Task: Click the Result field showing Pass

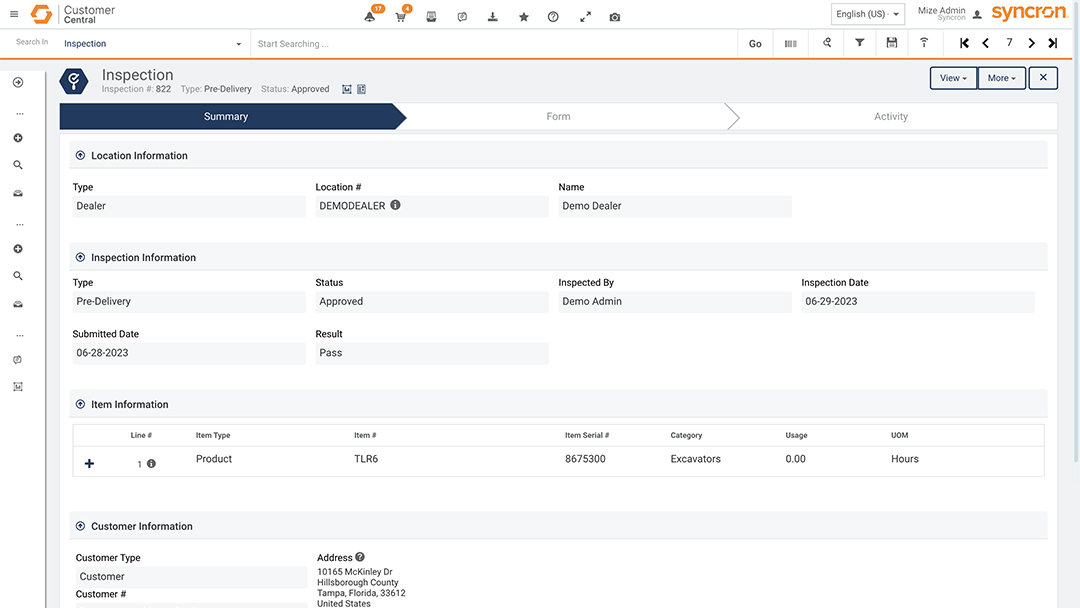Action: click(432, 353)
